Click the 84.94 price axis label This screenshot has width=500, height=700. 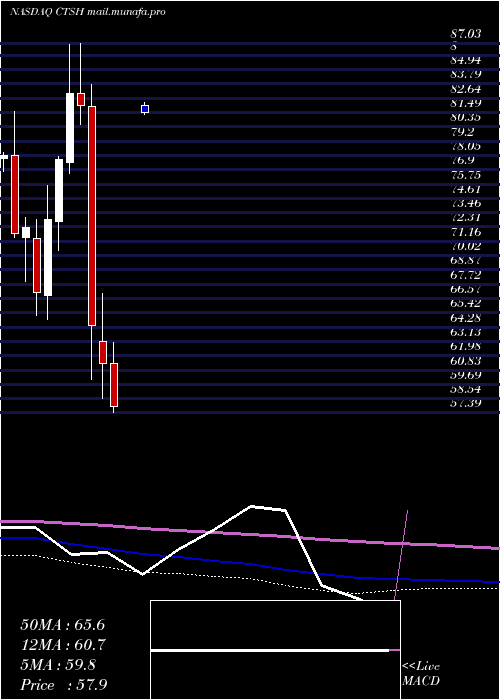[466, 60]
